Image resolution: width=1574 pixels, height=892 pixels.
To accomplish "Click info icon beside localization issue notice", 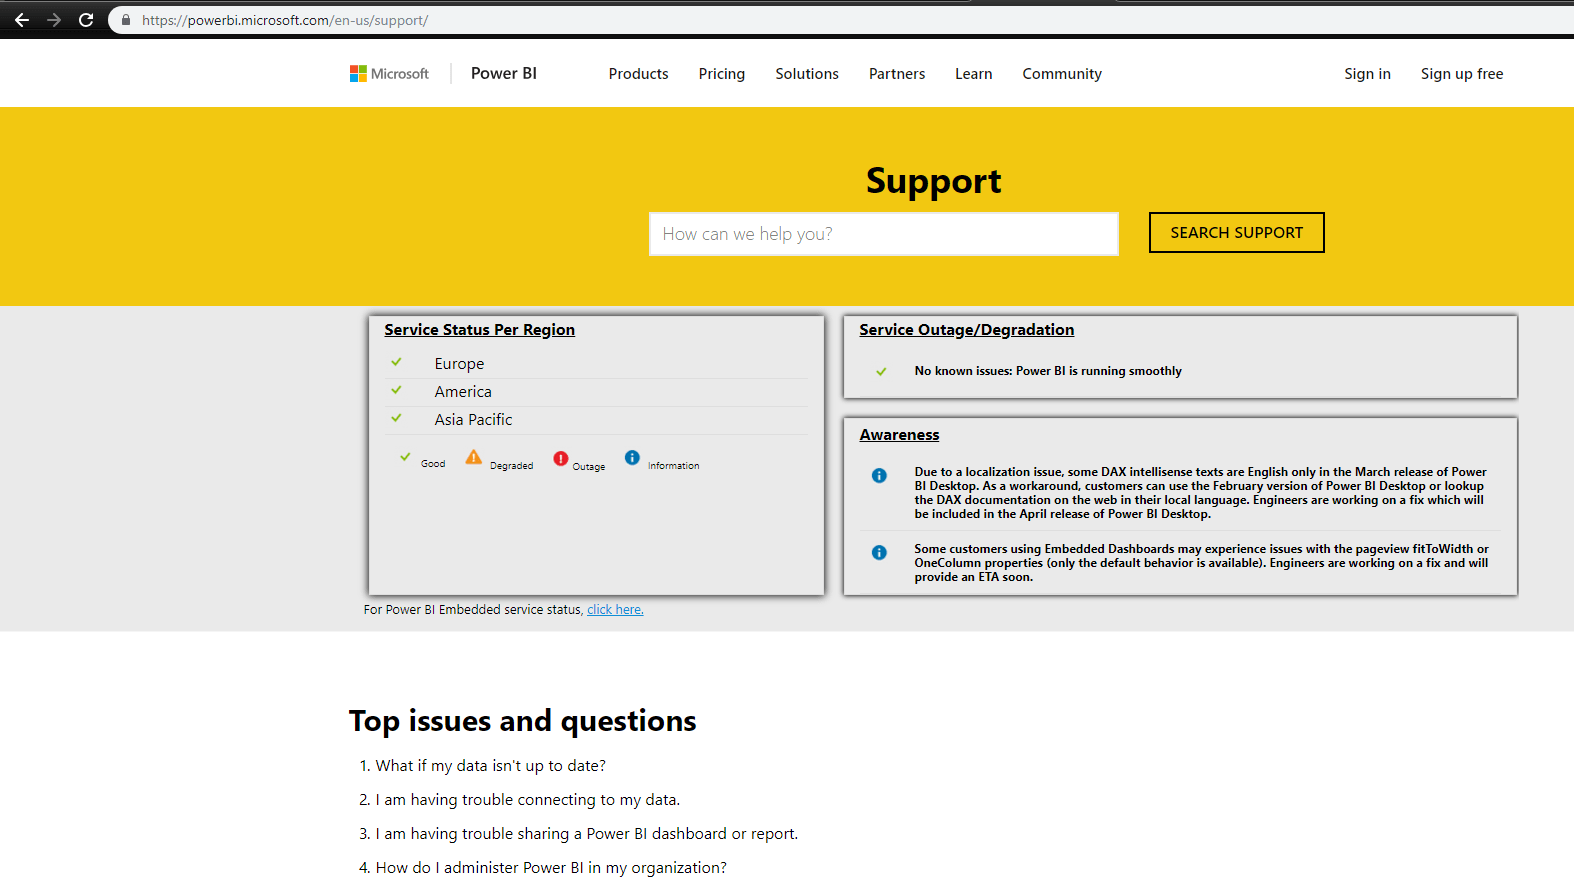I will tap(879, 475).
